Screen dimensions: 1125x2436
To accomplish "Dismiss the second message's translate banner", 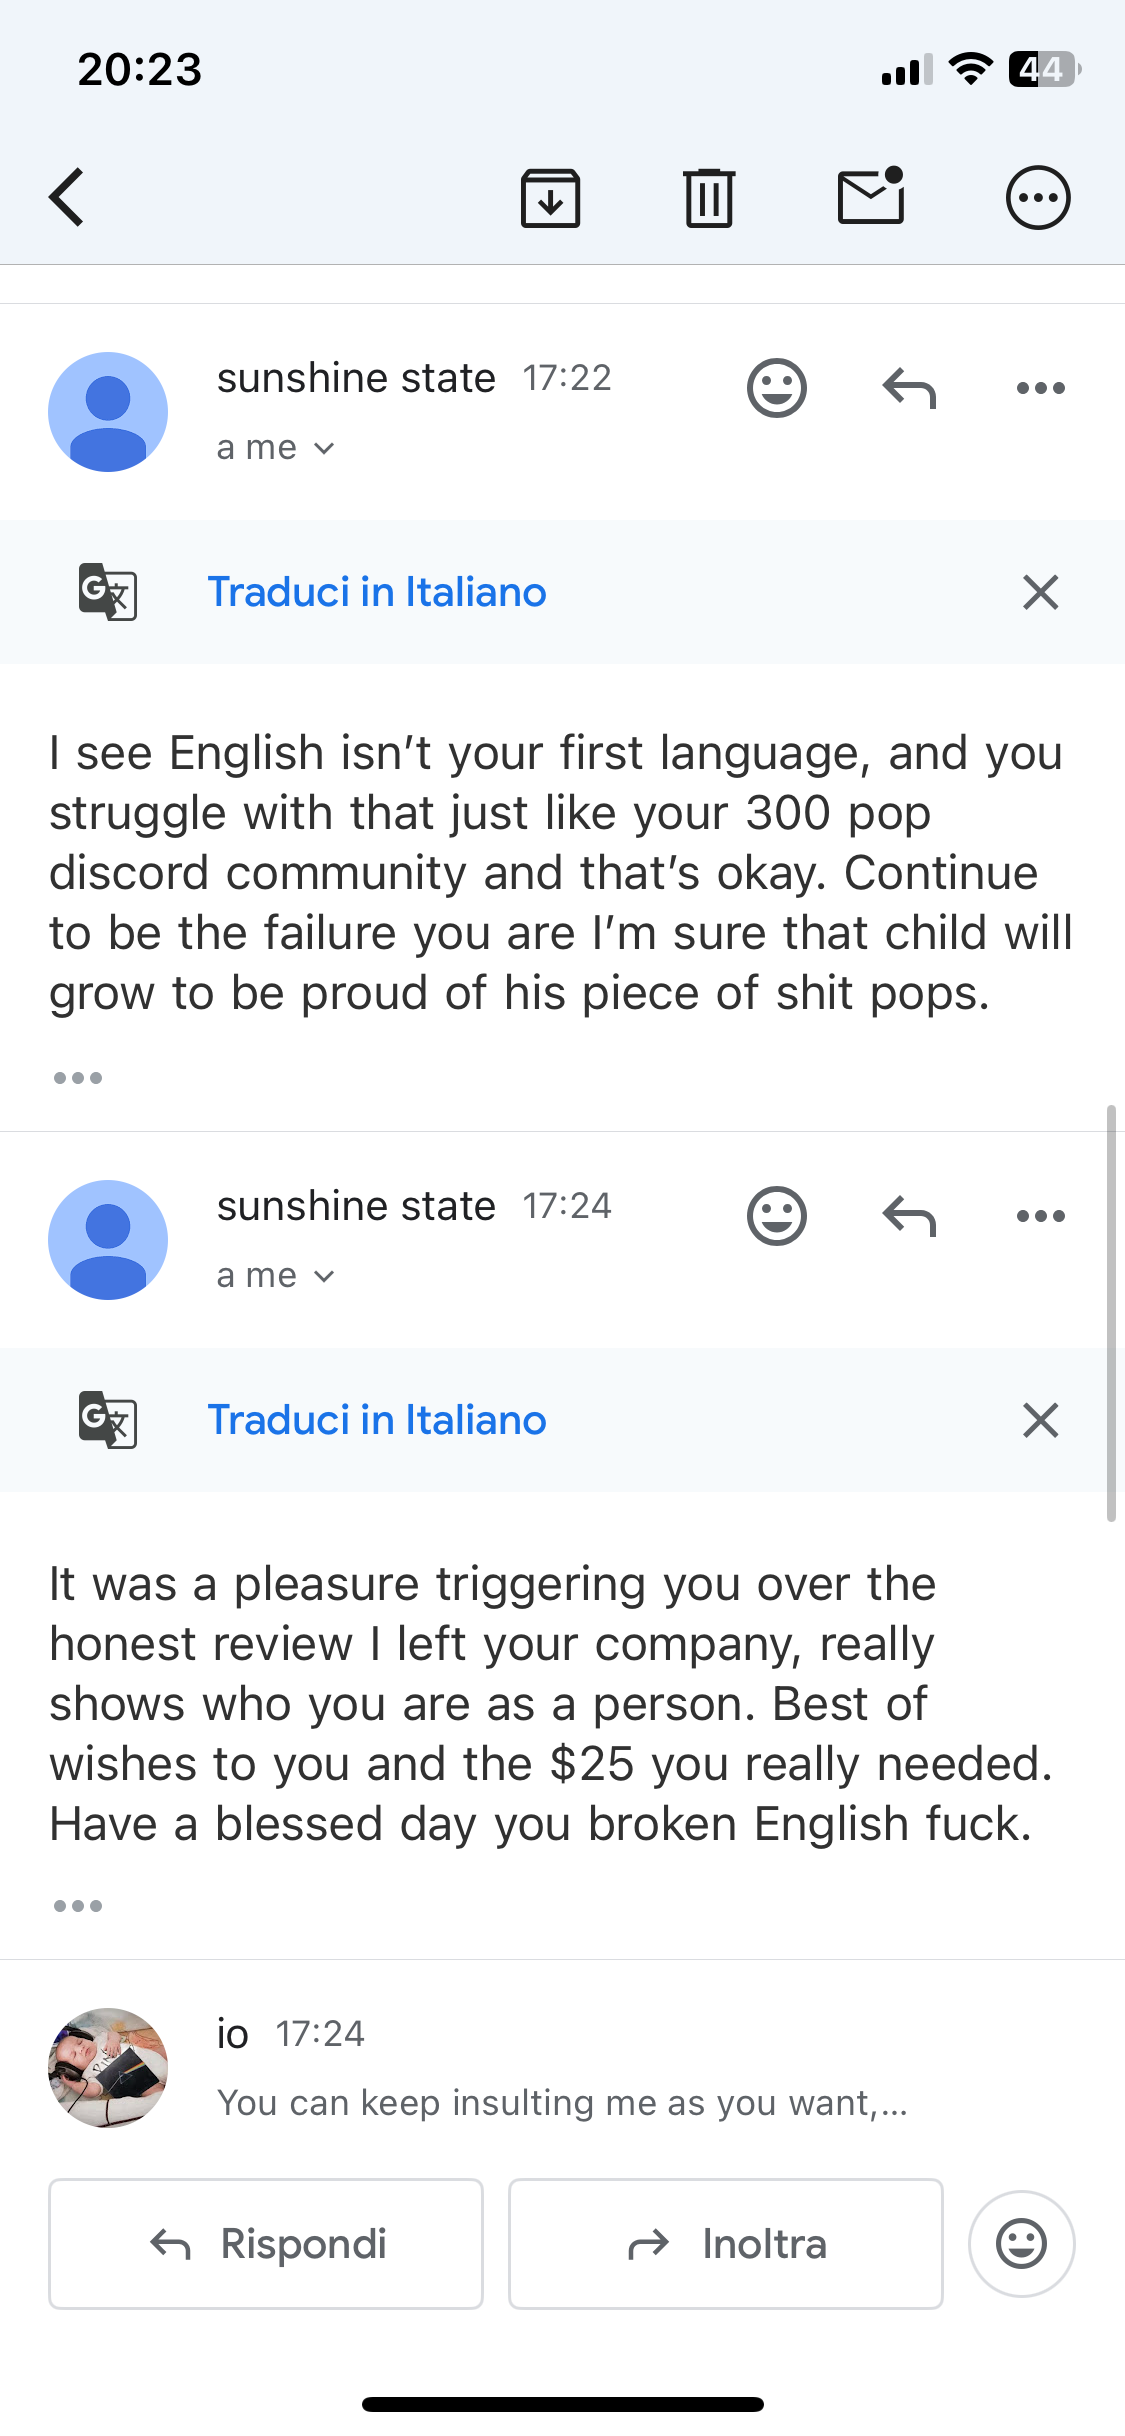I will 1040,1420.
